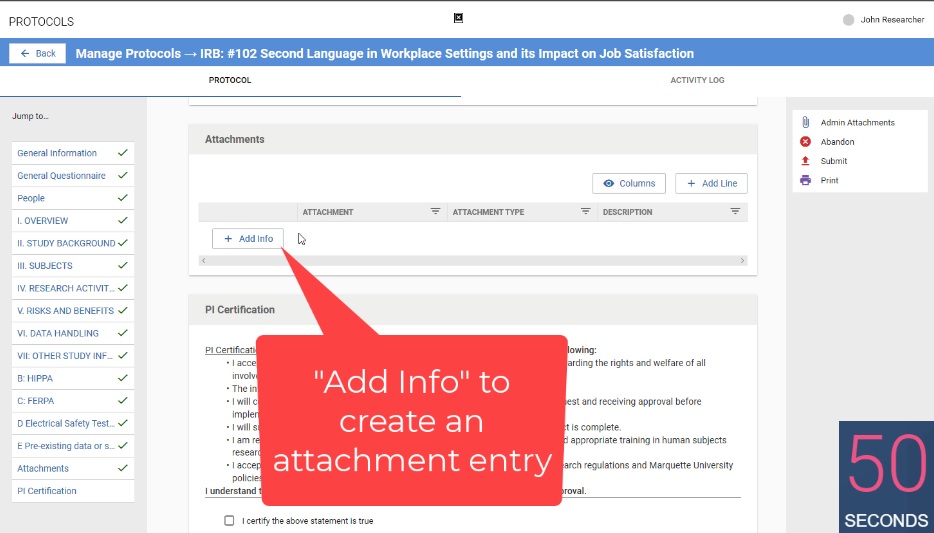This screenshot has width=934, height=533.
Task: Click the Admin Attachments paperclip icon
Action: point(805,122)
